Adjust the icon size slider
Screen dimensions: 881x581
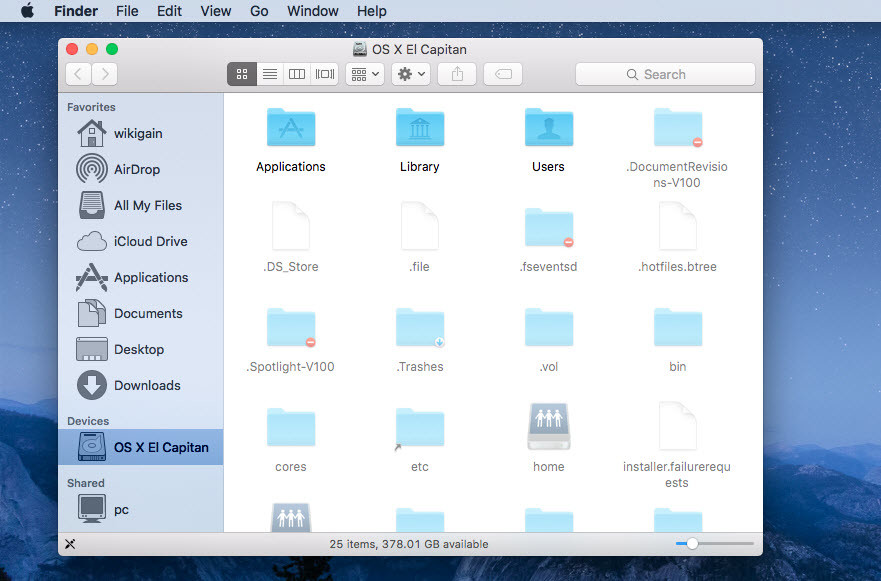coord(691,544)
